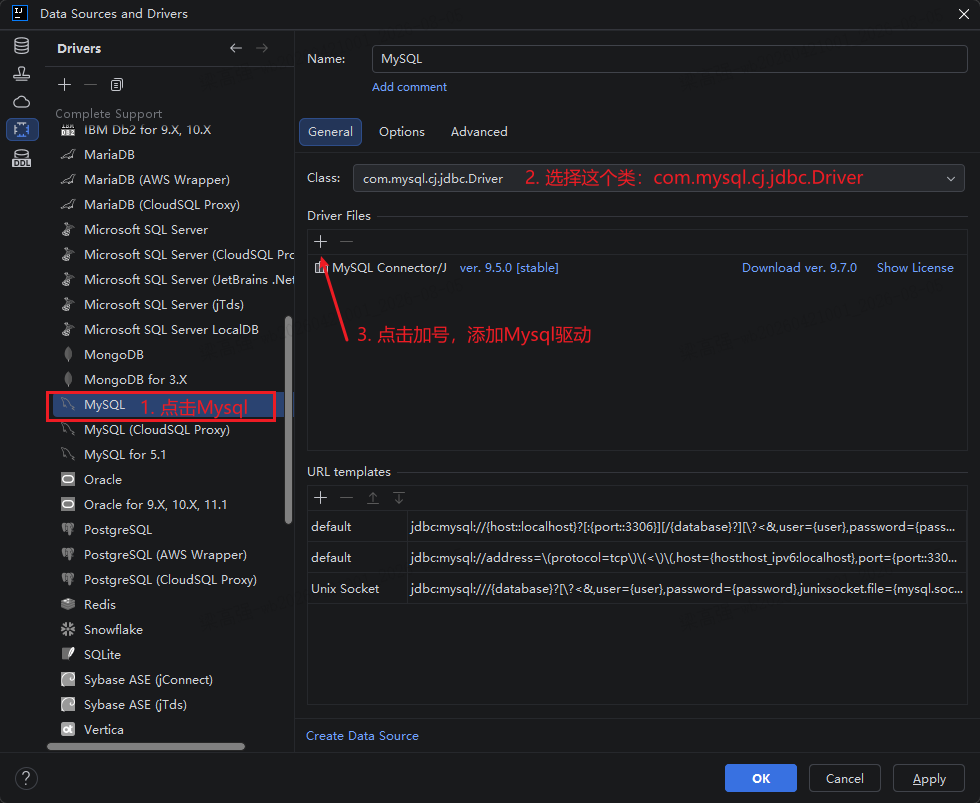The width and height of the screenshot is (980, 803).
Task: Move URL template up
Action: point(373,497)
